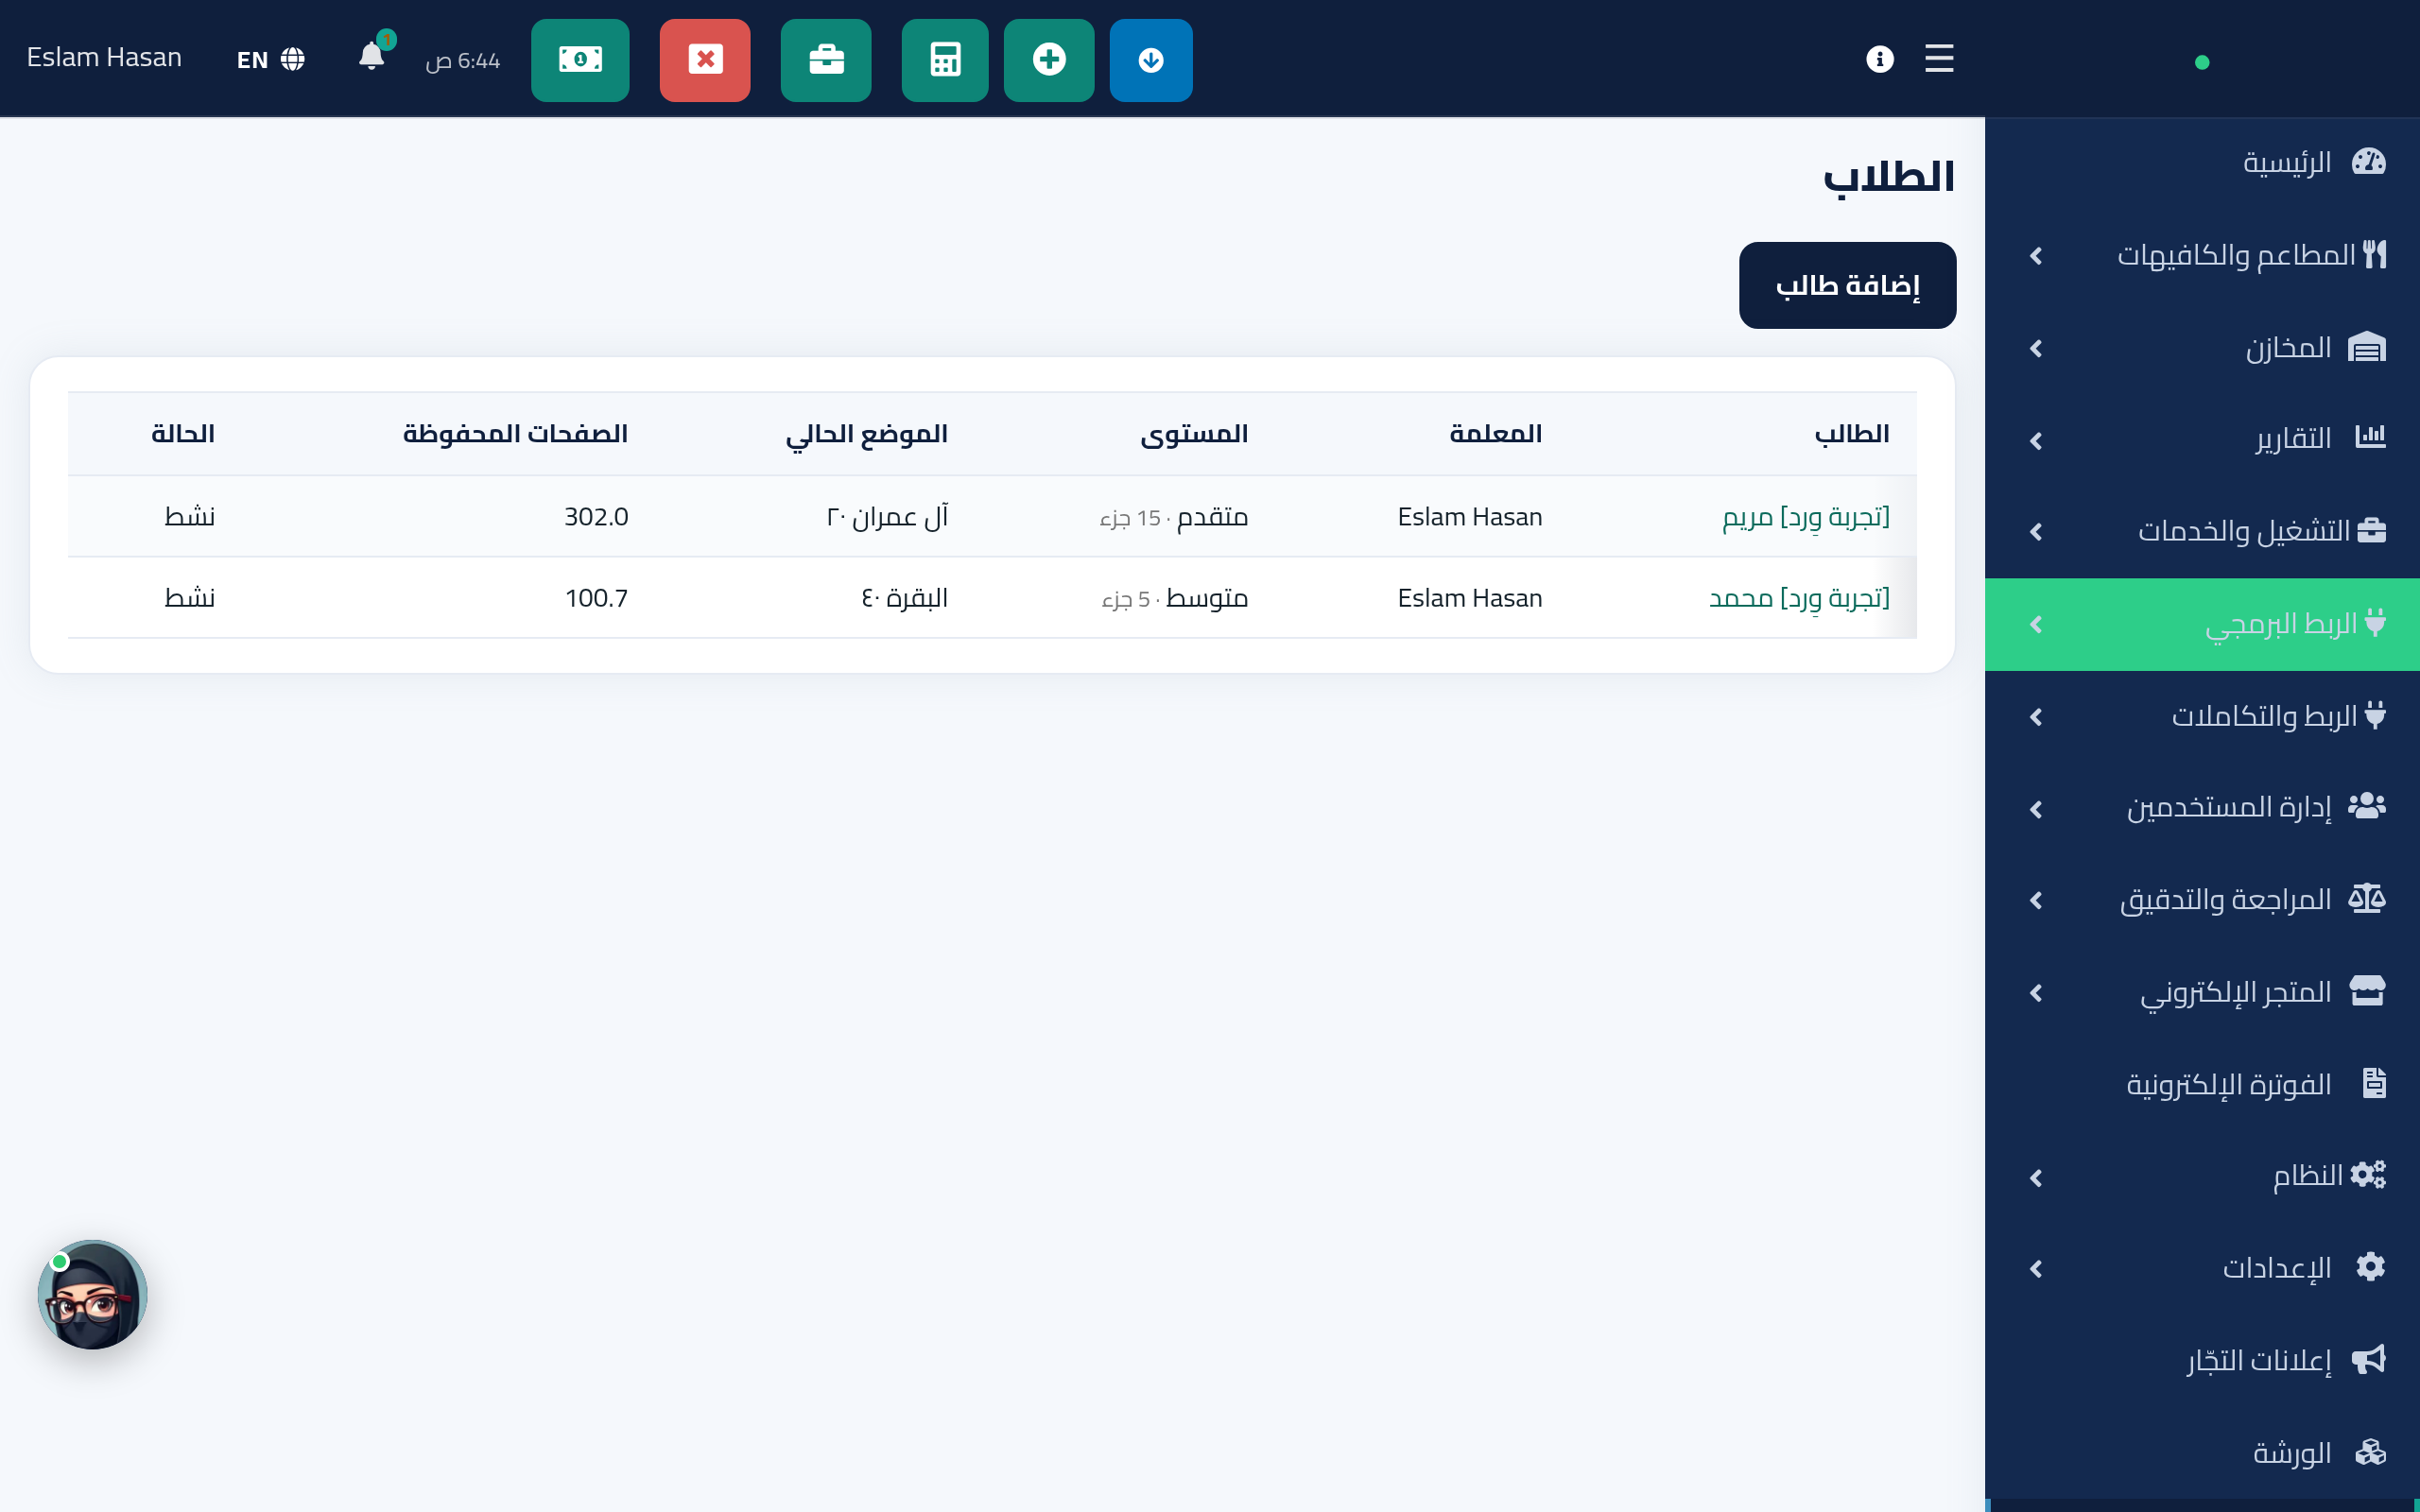2420x1512 pixels.
Task: Open student [تجربة وِرد] محمد link
Action: pyautogui.click(x=1799, y=598)
